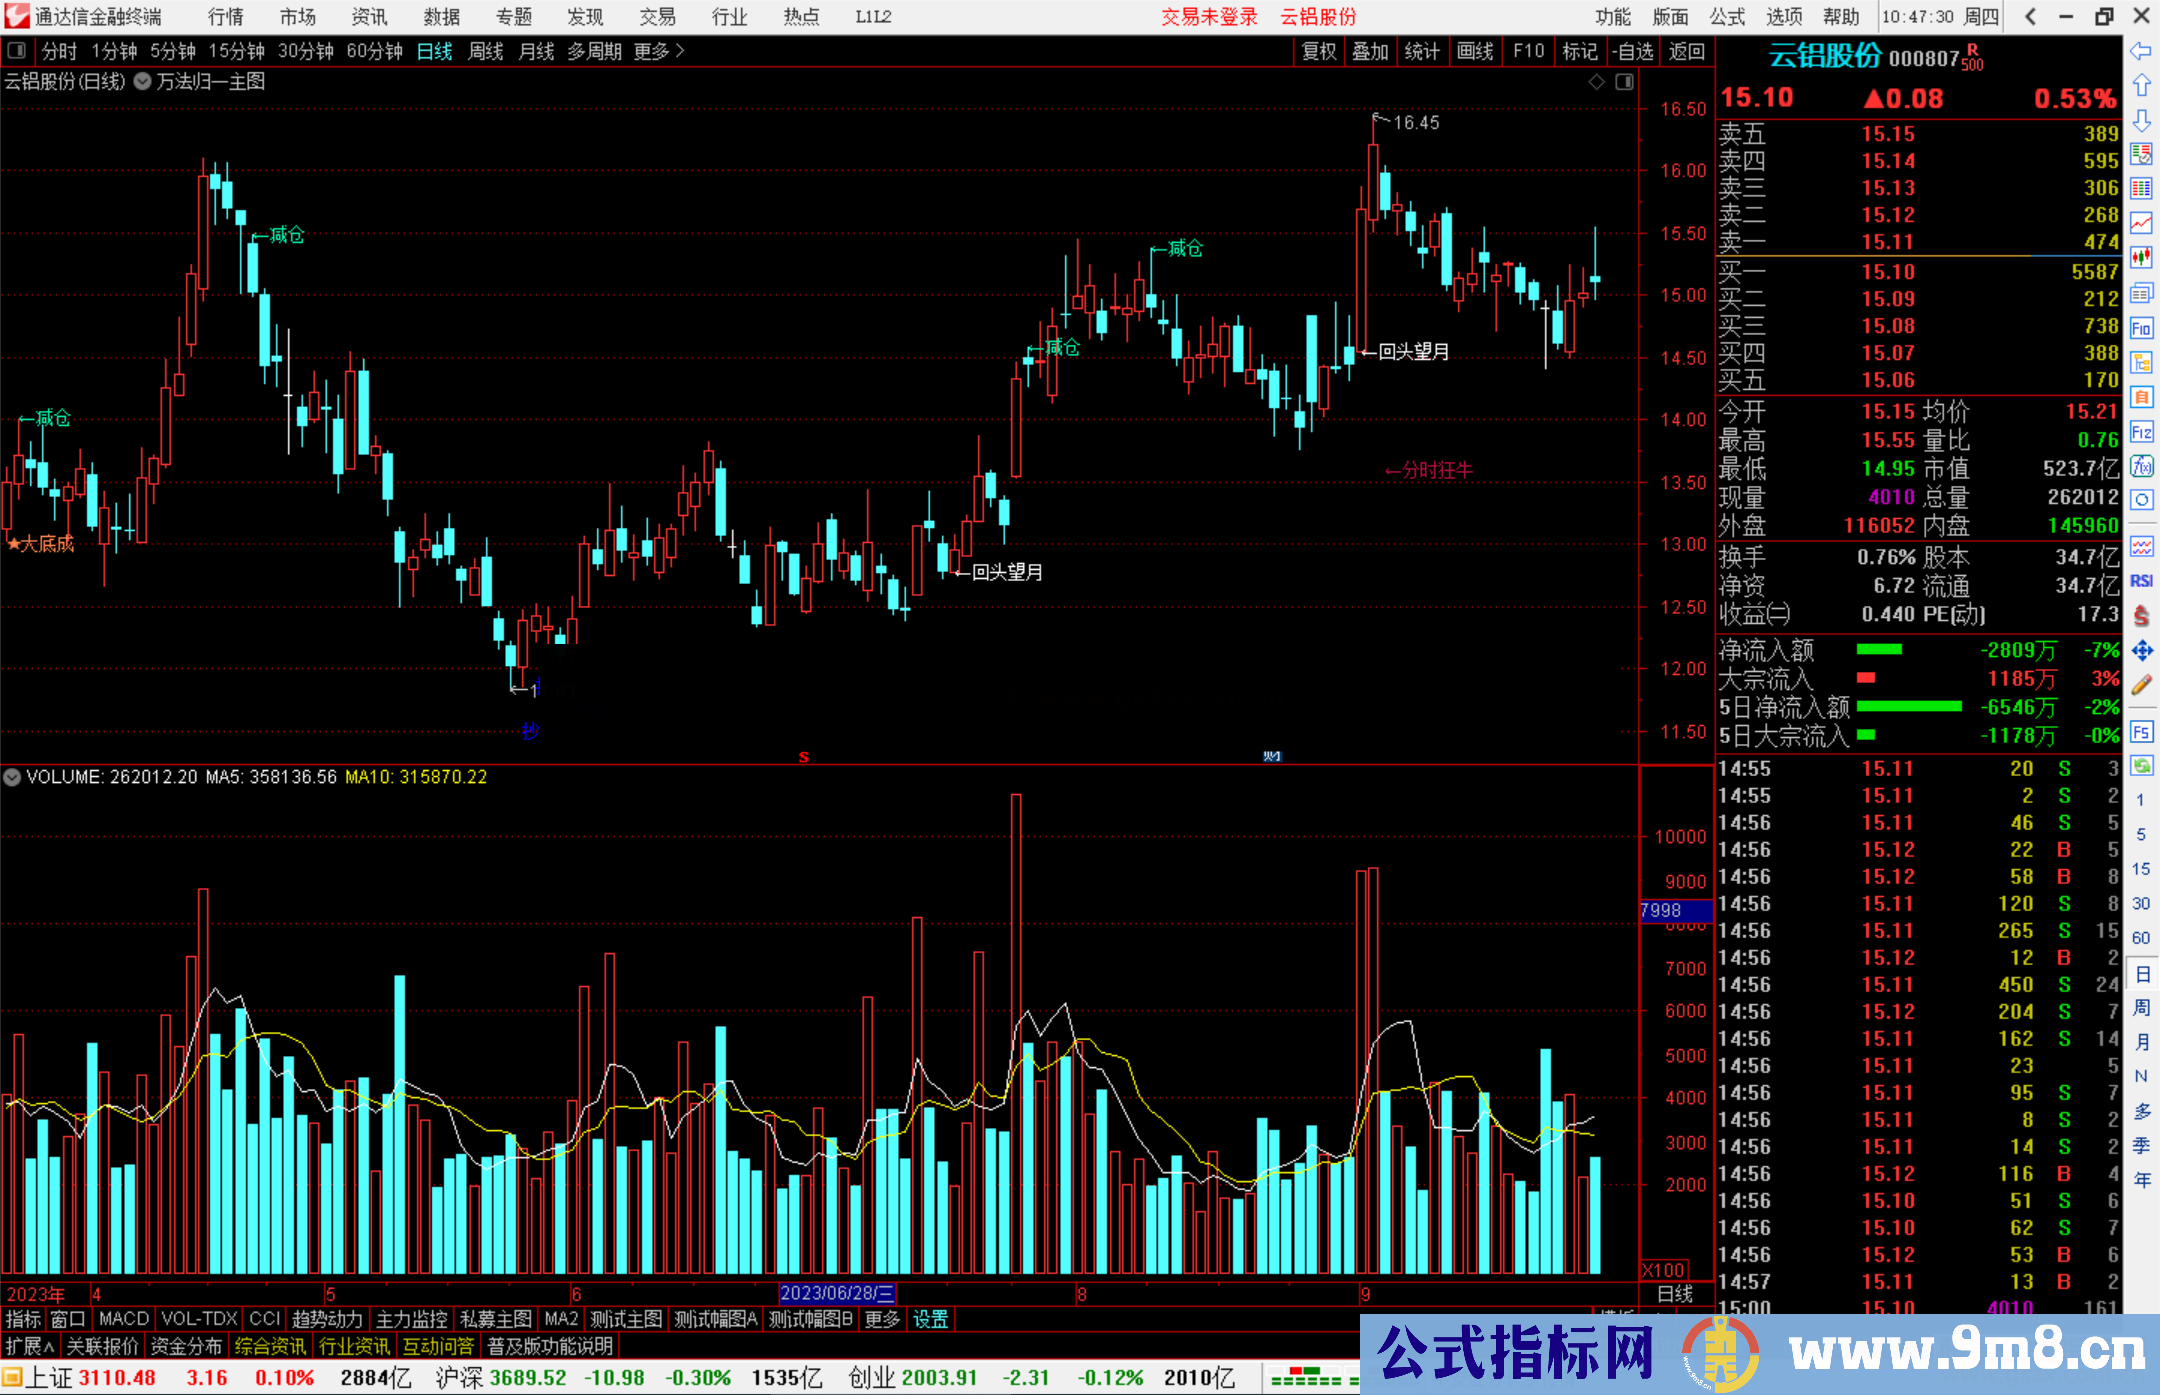Toggle the side panel icon left of 分时

(x=17, y=50)
